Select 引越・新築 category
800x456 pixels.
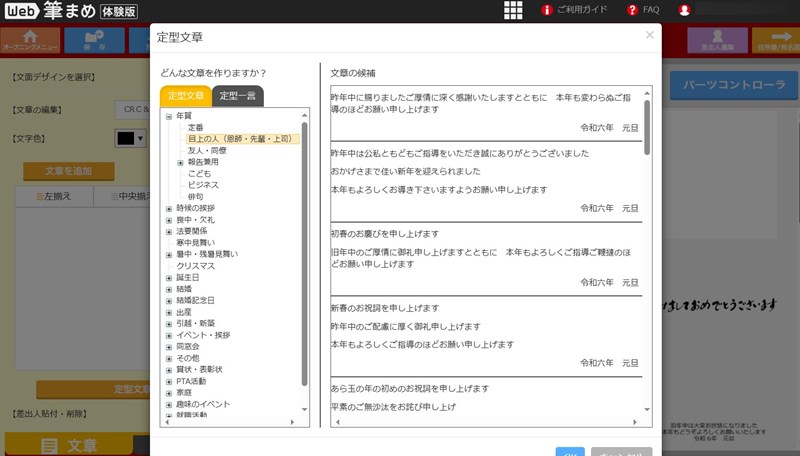[195, 323]
